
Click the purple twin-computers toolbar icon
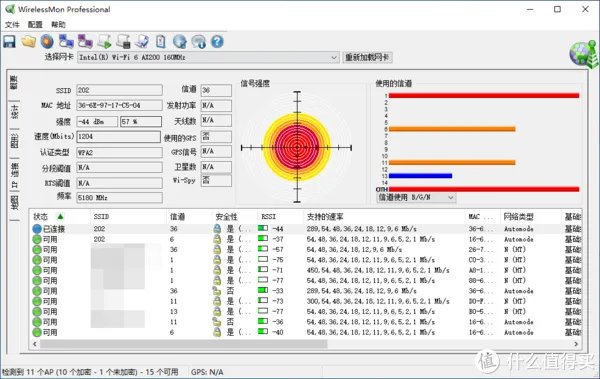point(85,41)
